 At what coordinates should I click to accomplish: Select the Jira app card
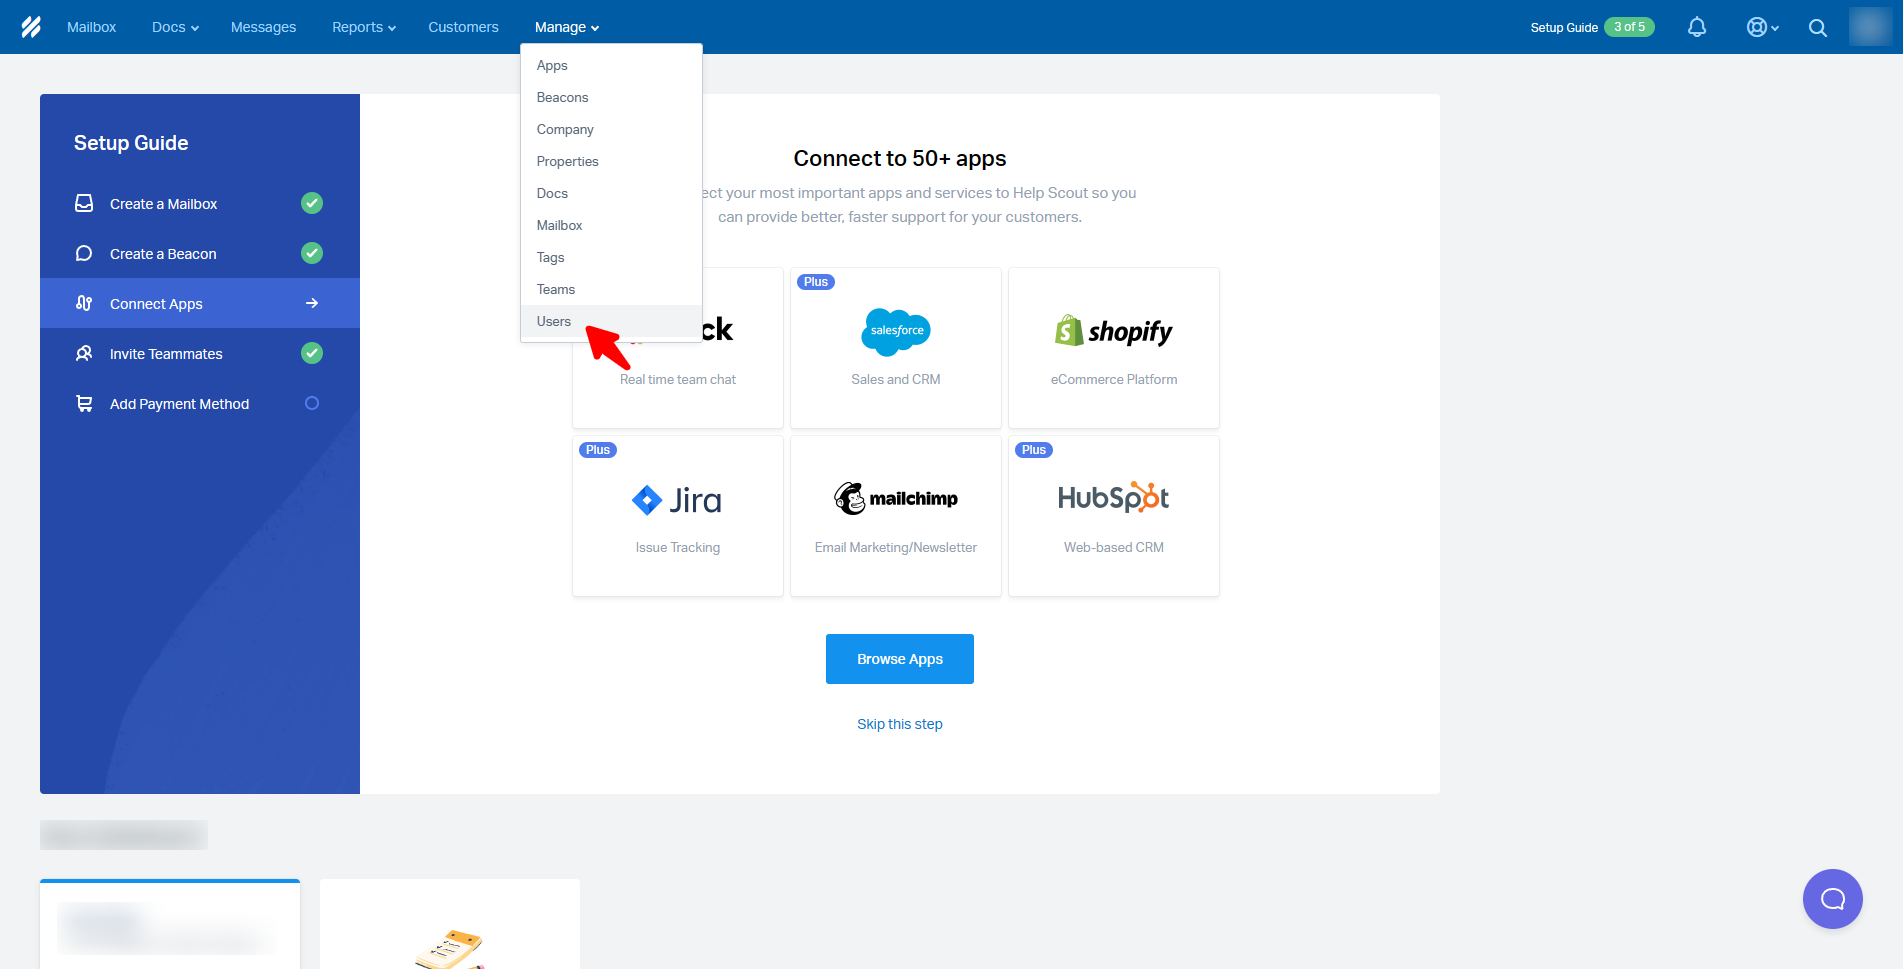678,516
